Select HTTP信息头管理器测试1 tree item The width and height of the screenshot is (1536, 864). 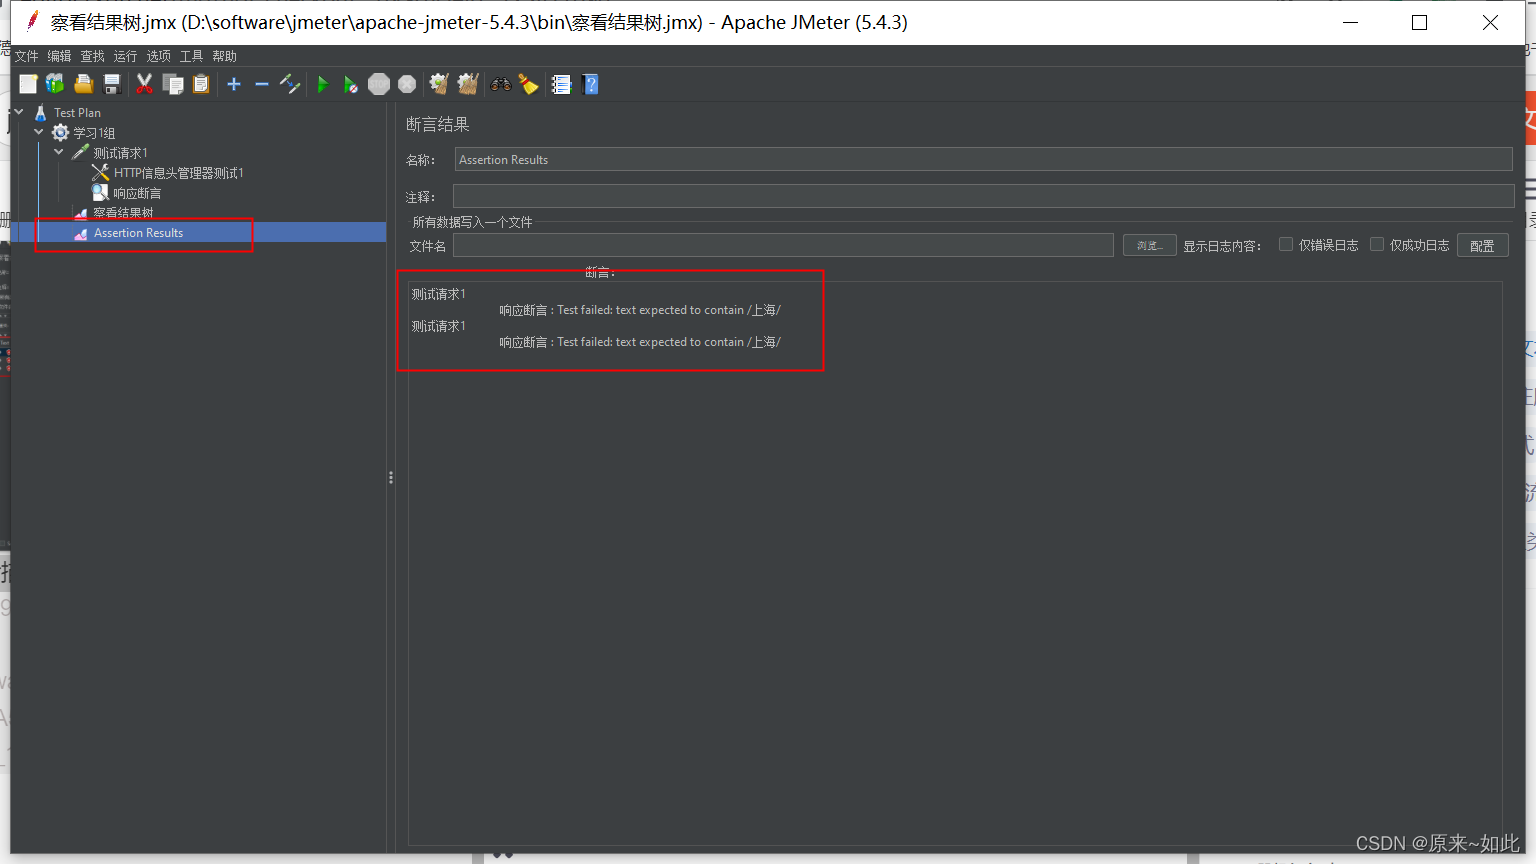[179, 173]
